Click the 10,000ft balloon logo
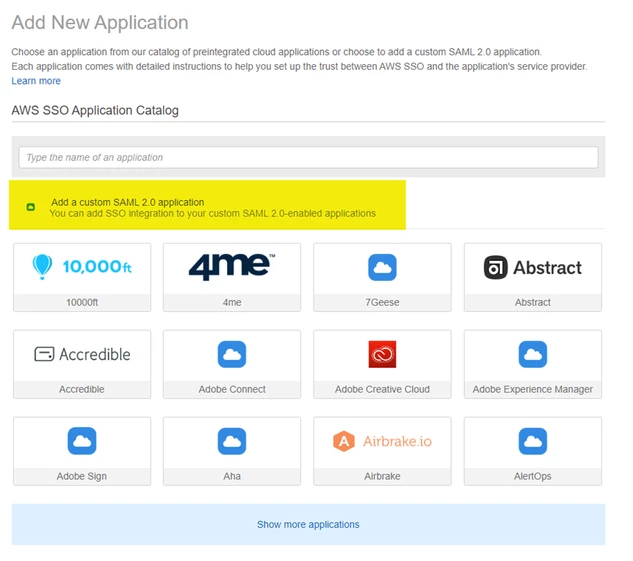Viewport: 633px width, 561px height. click(x=82, y=267)
